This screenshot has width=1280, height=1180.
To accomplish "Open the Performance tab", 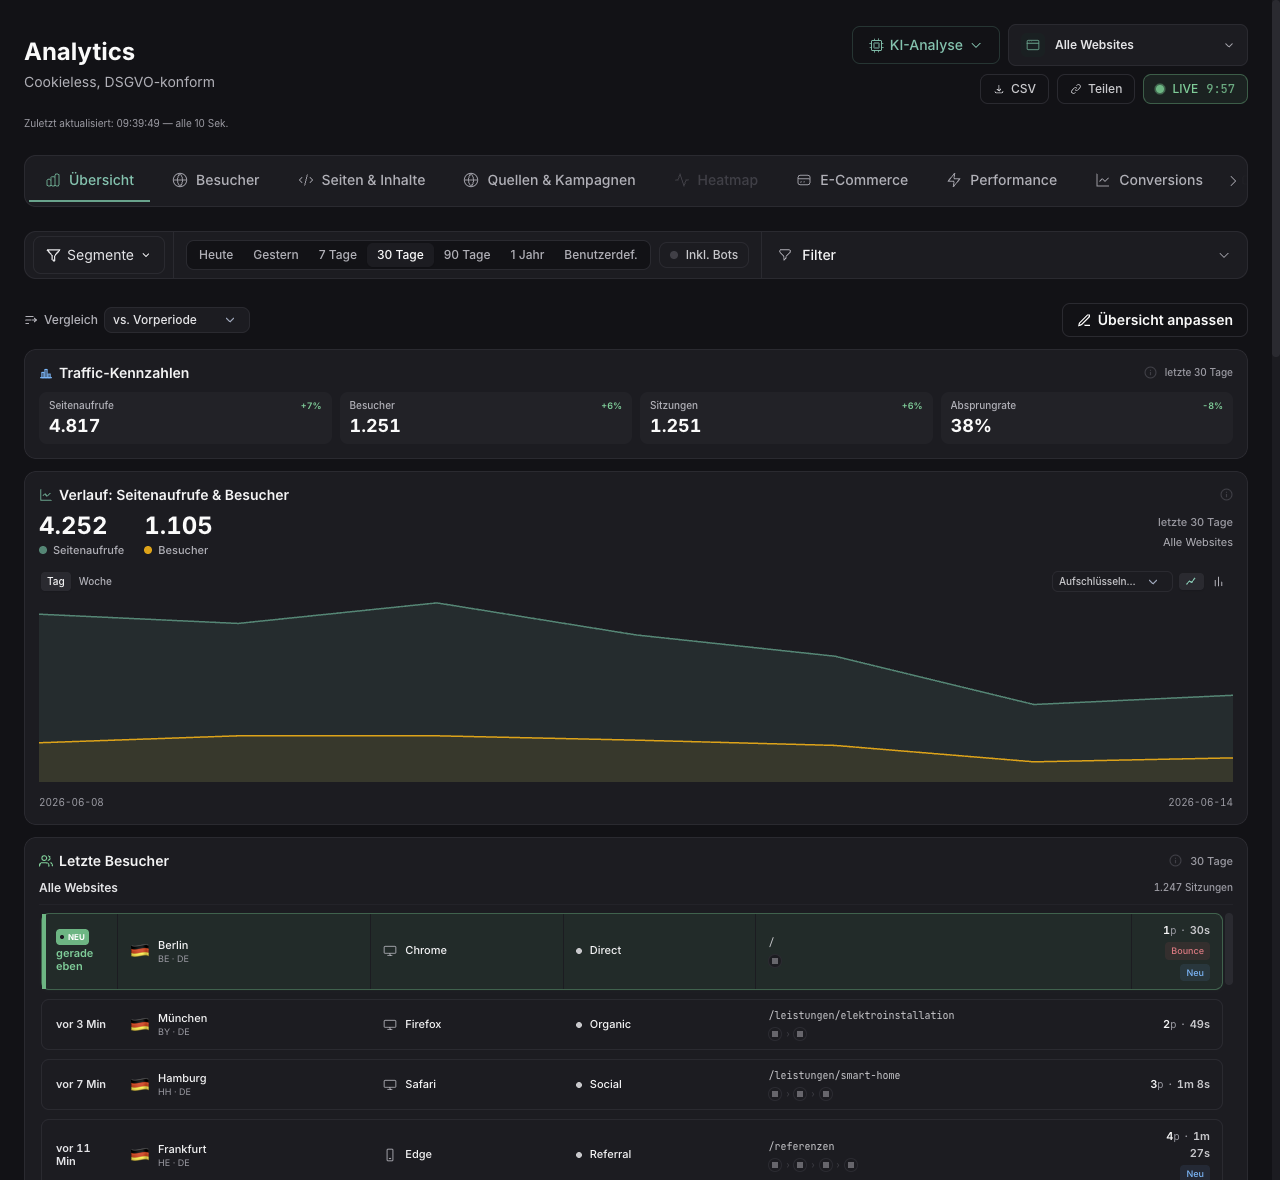I will coord(1002,180).
